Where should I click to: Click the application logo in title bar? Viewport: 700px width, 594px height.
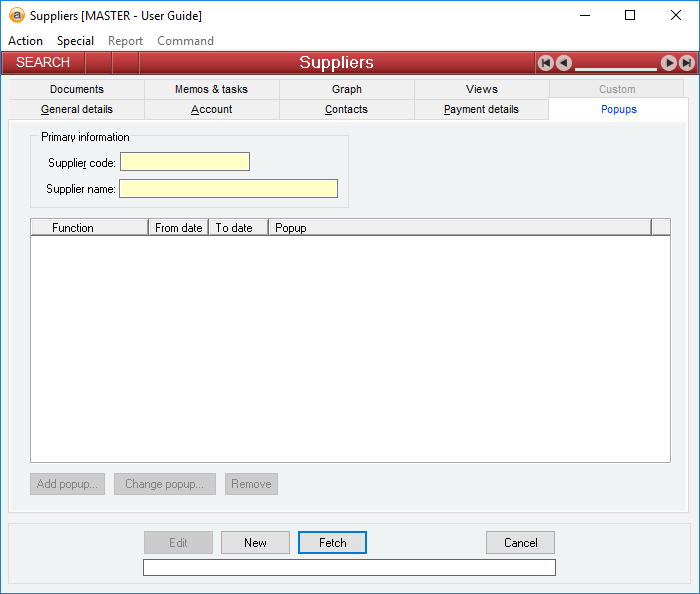16,16
